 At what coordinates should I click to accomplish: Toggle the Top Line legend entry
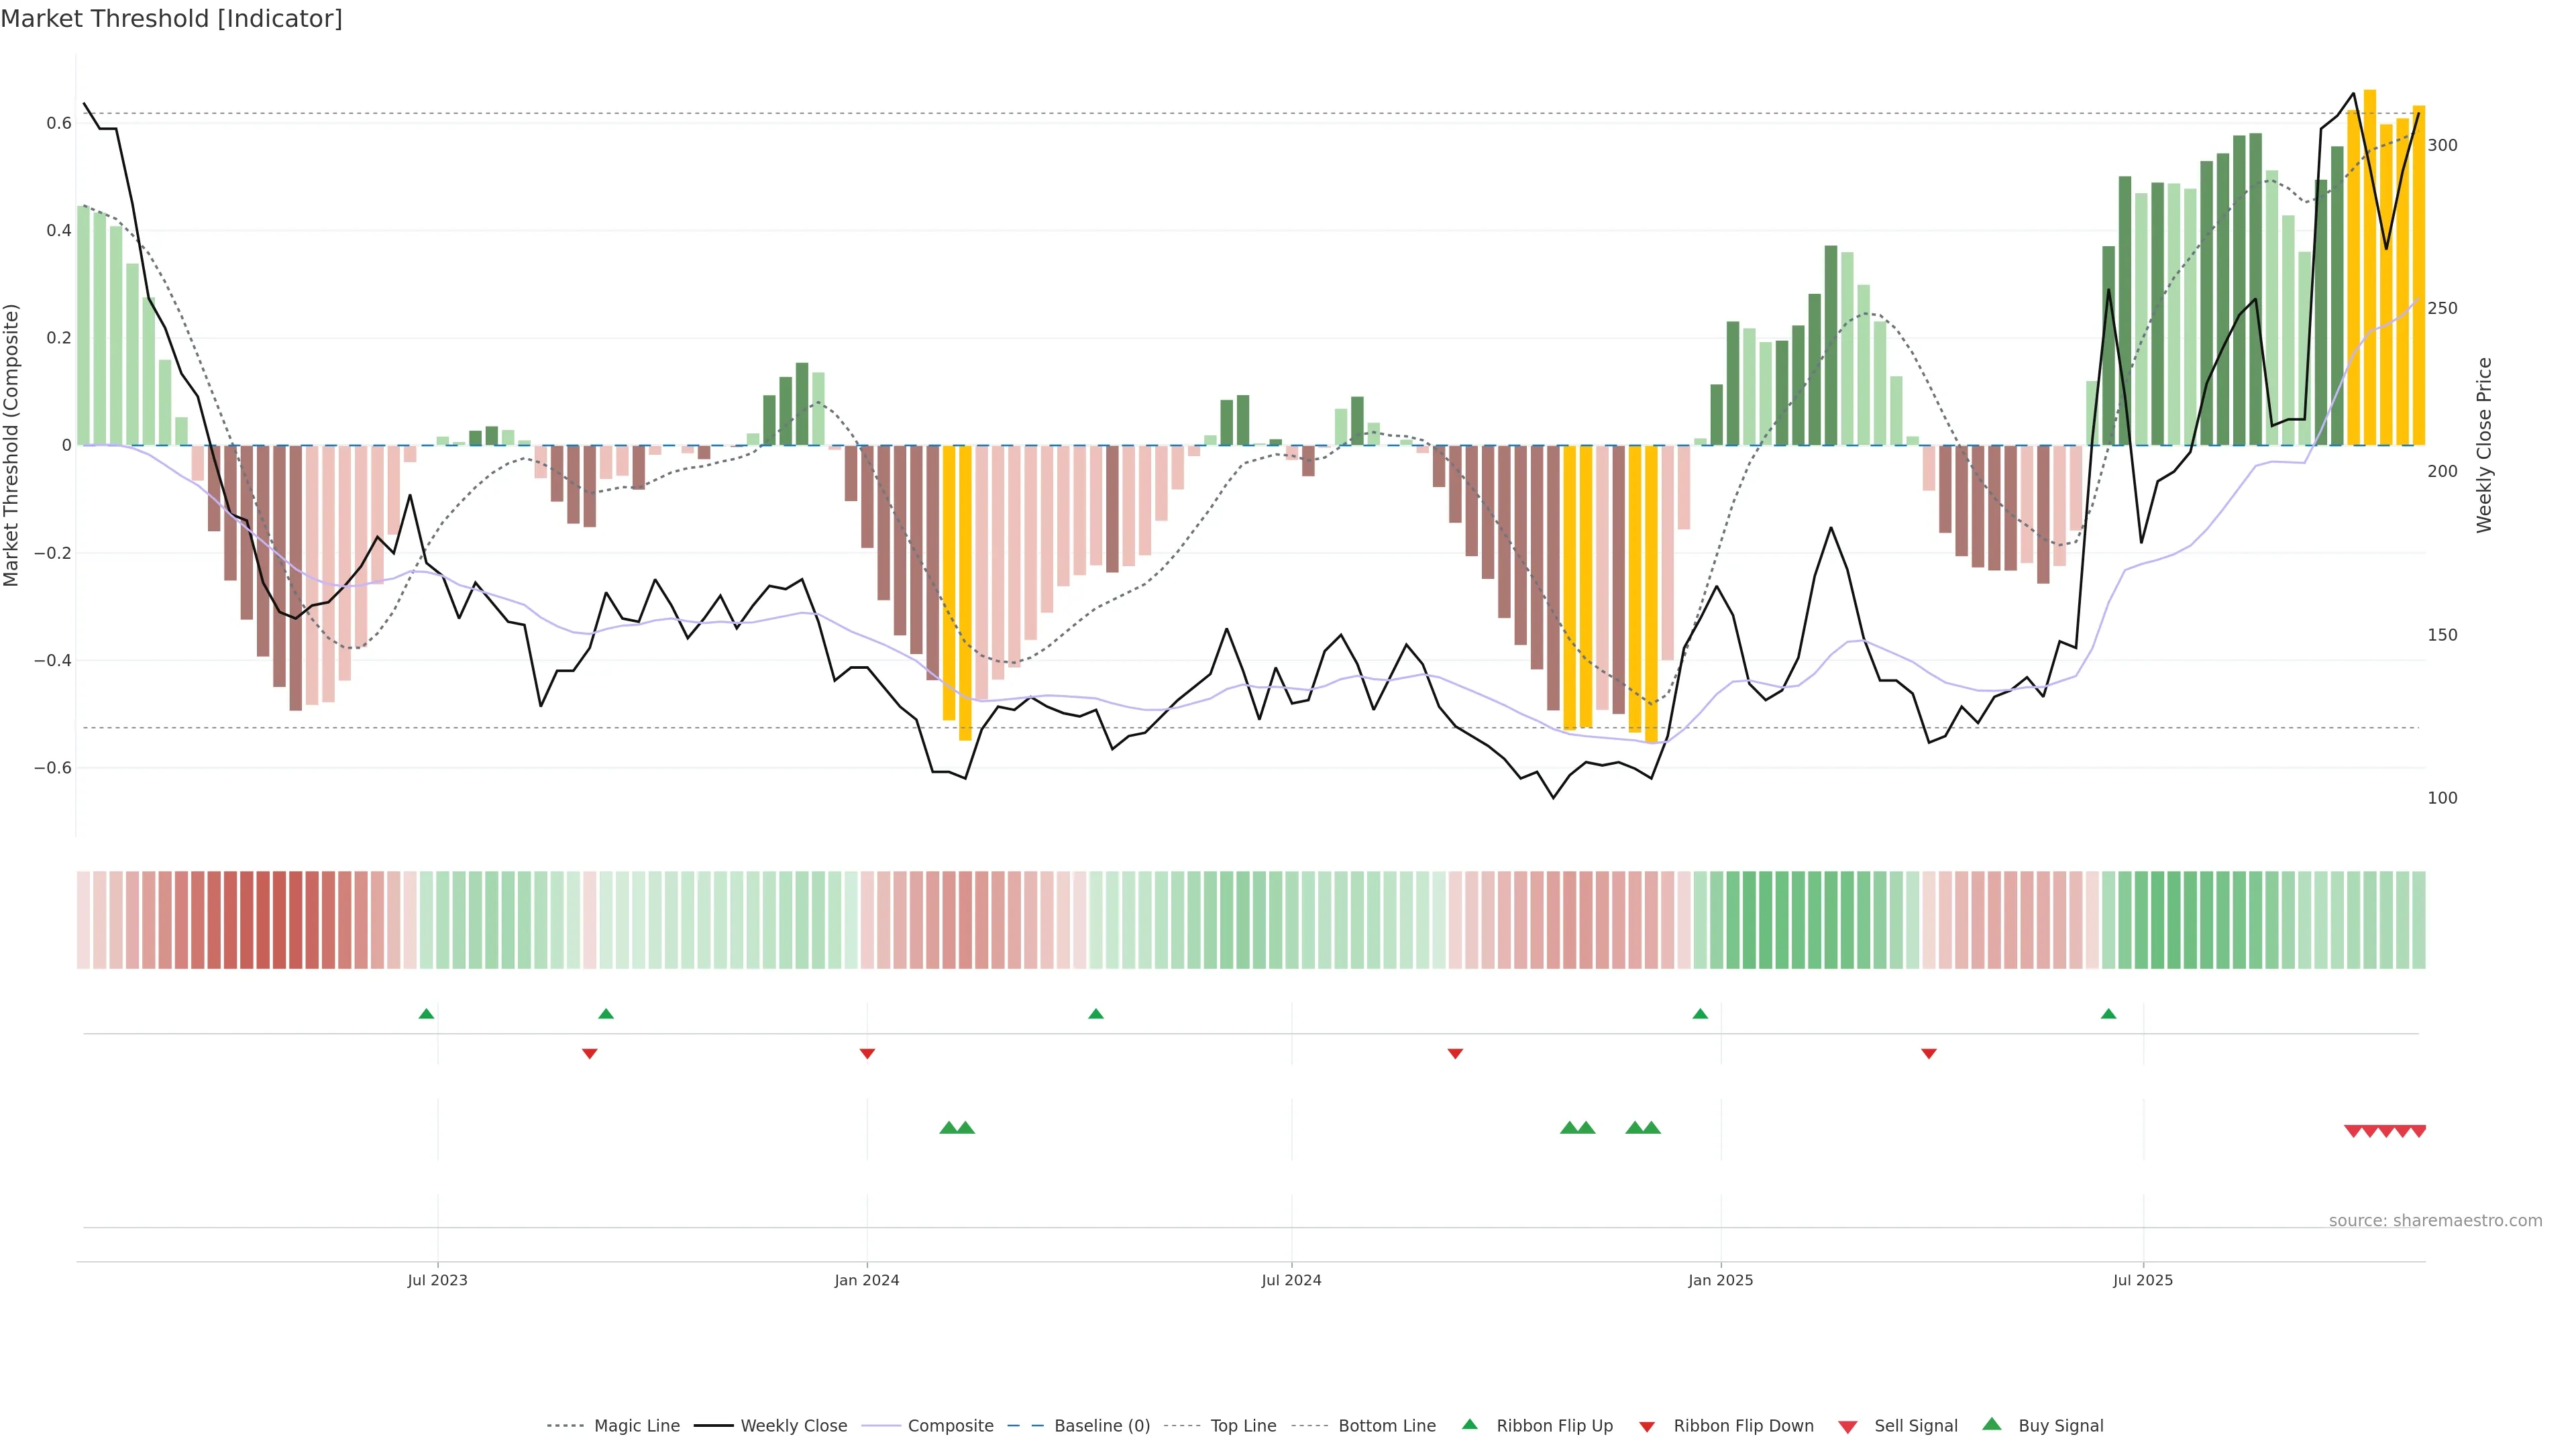[1243, 1426]
